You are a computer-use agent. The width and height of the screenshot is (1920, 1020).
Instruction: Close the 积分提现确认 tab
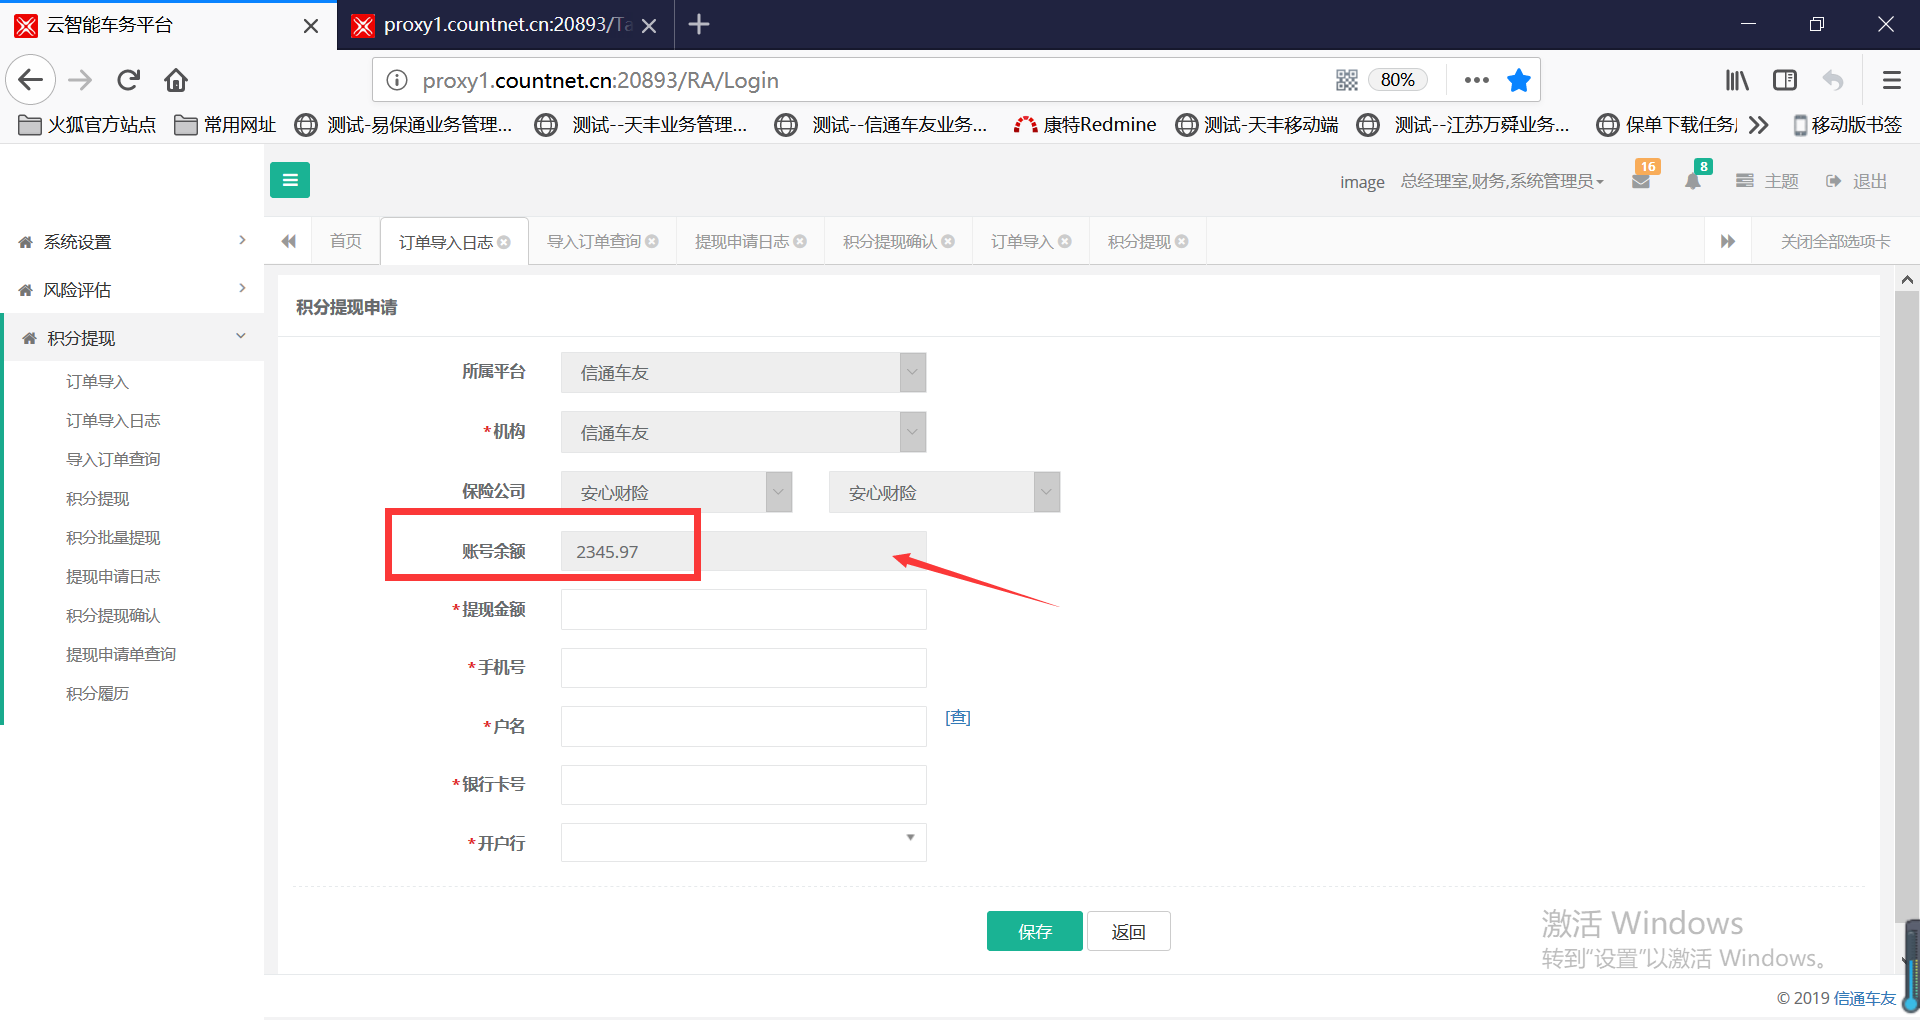[948, 241]
